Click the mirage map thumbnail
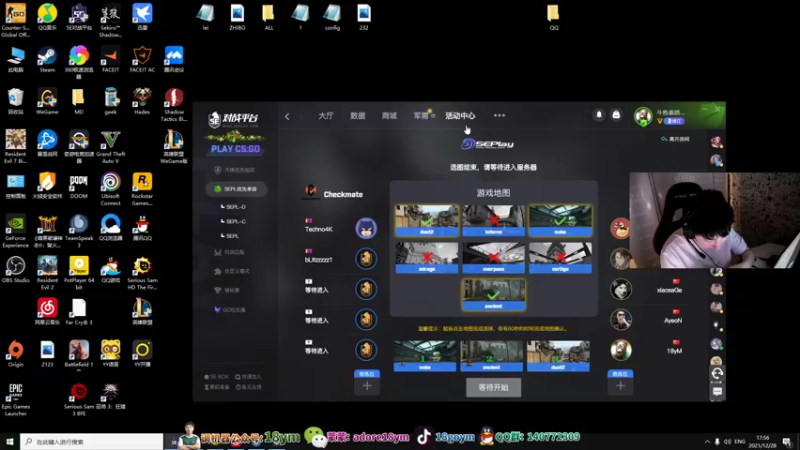This screenshot has height=450, width=800. (427, 258)
